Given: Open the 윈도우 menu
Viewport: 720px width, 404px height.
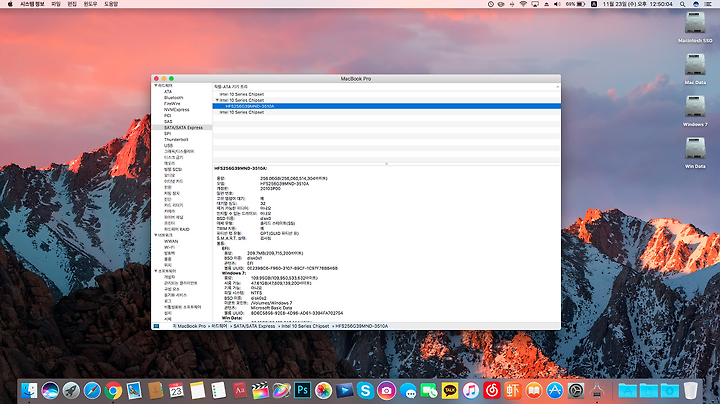Looking at the screenshot, I should (90, 4).
